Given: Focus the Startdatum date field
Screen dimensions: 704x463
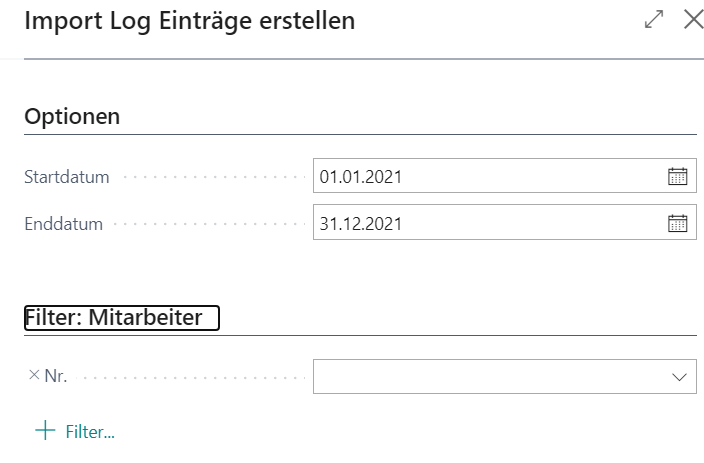Looking at the screenshot, I should tap(505, 176).
